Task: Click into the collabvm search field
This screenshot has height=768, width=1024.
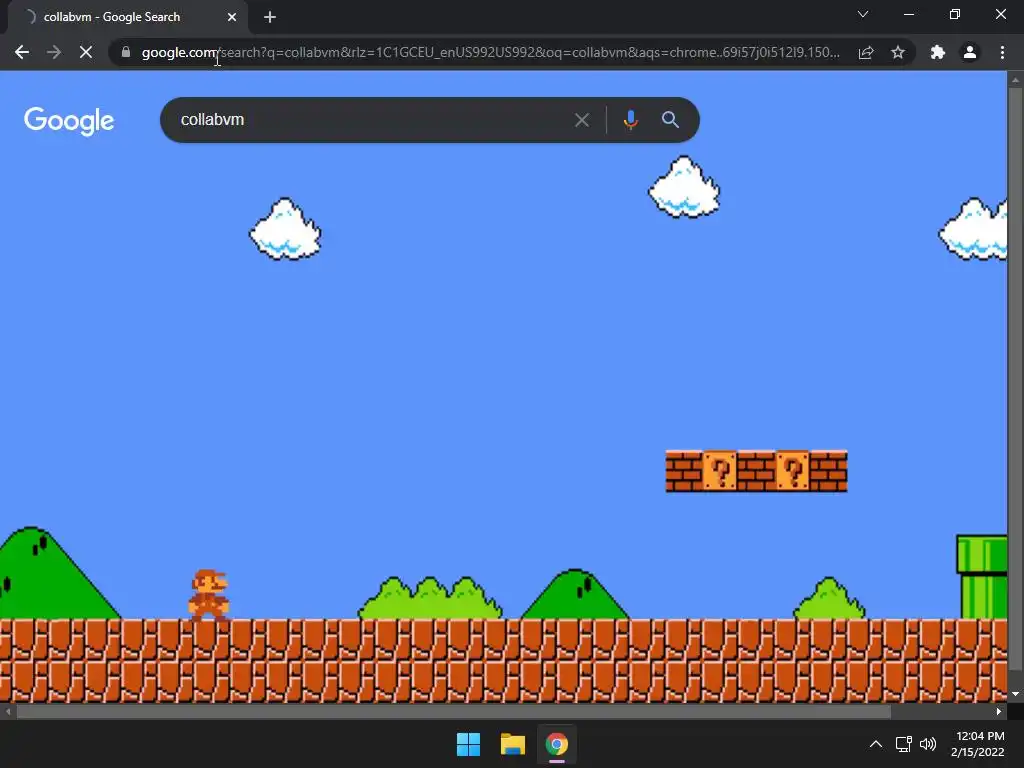Action: 372,120
